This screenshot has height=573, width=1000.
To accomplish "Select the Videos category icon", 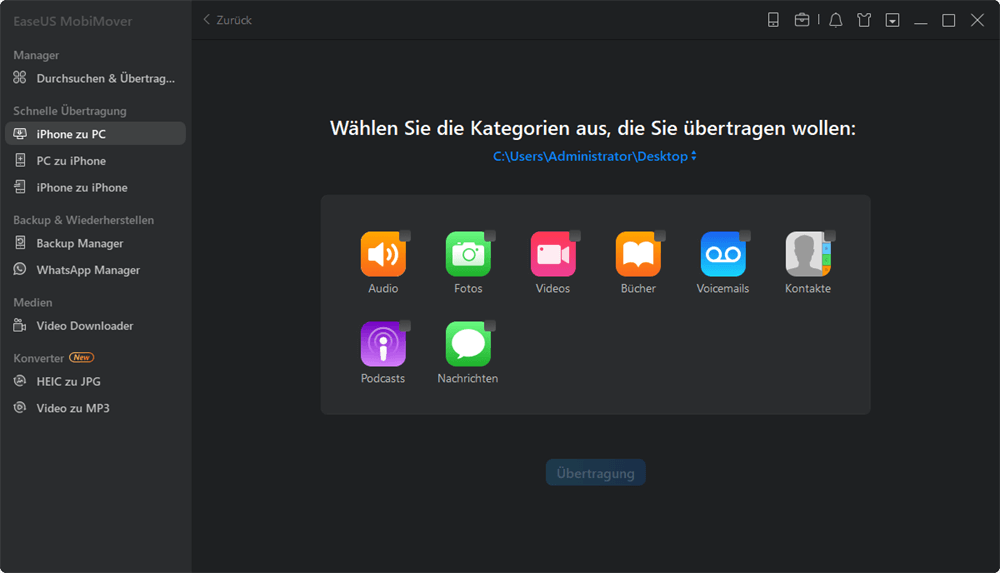I will pyautogui.click(x=553, y=254).
